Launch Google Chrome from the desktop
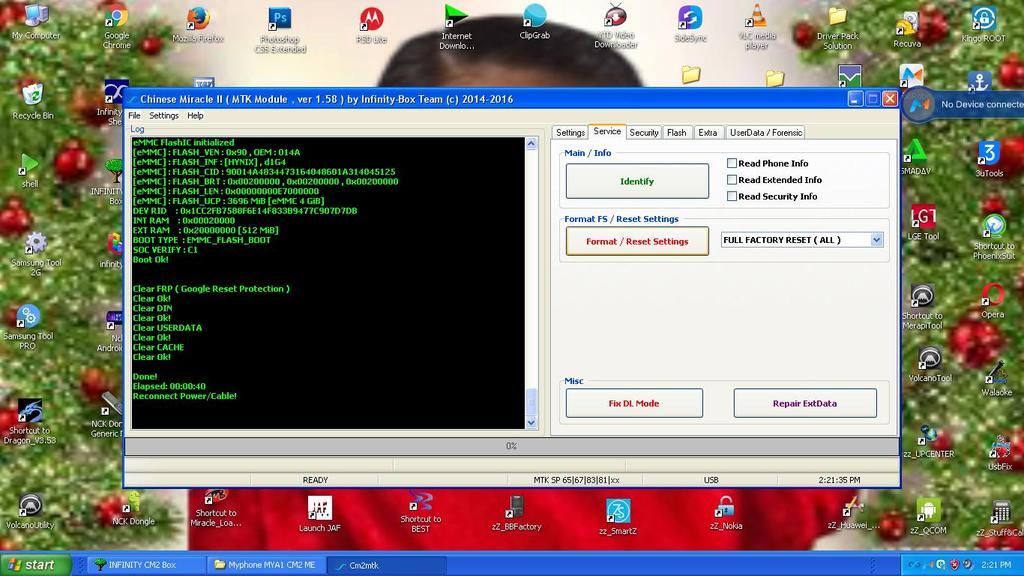1024x576 pixels. (117, 26)
